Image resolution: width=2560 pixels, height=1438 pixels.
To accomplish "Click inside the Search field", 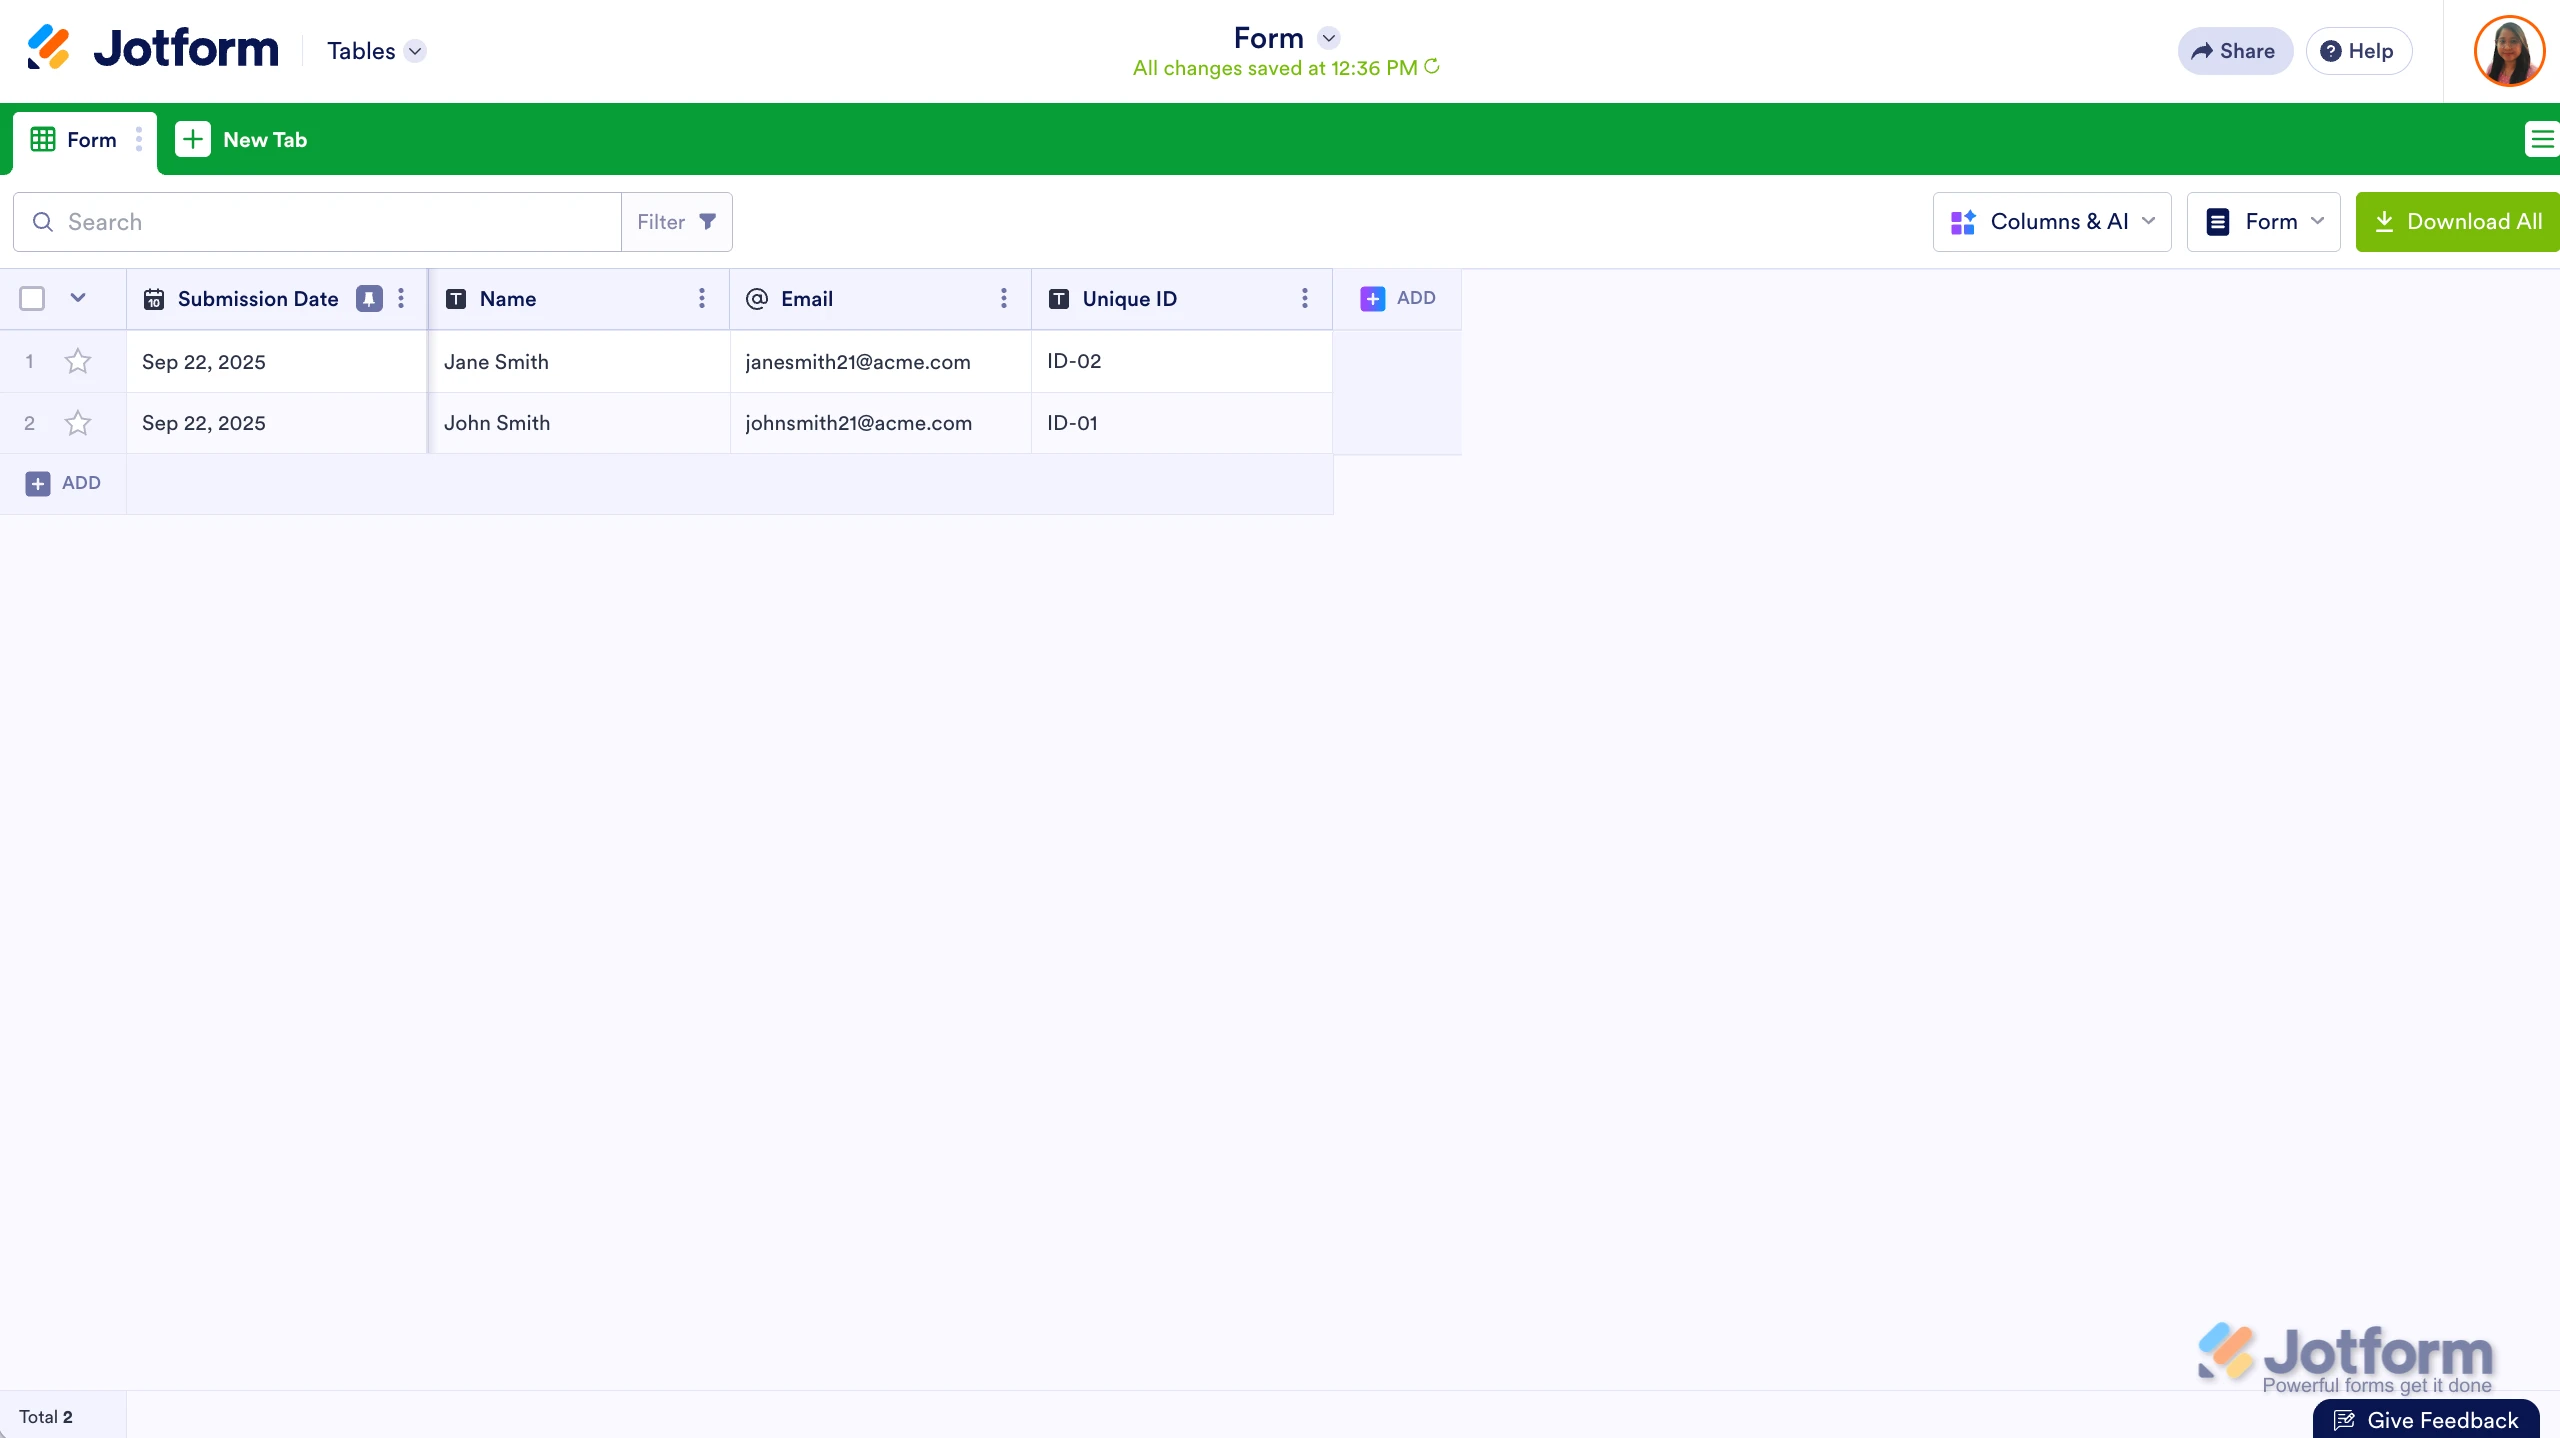I will (x=300, y=221).
